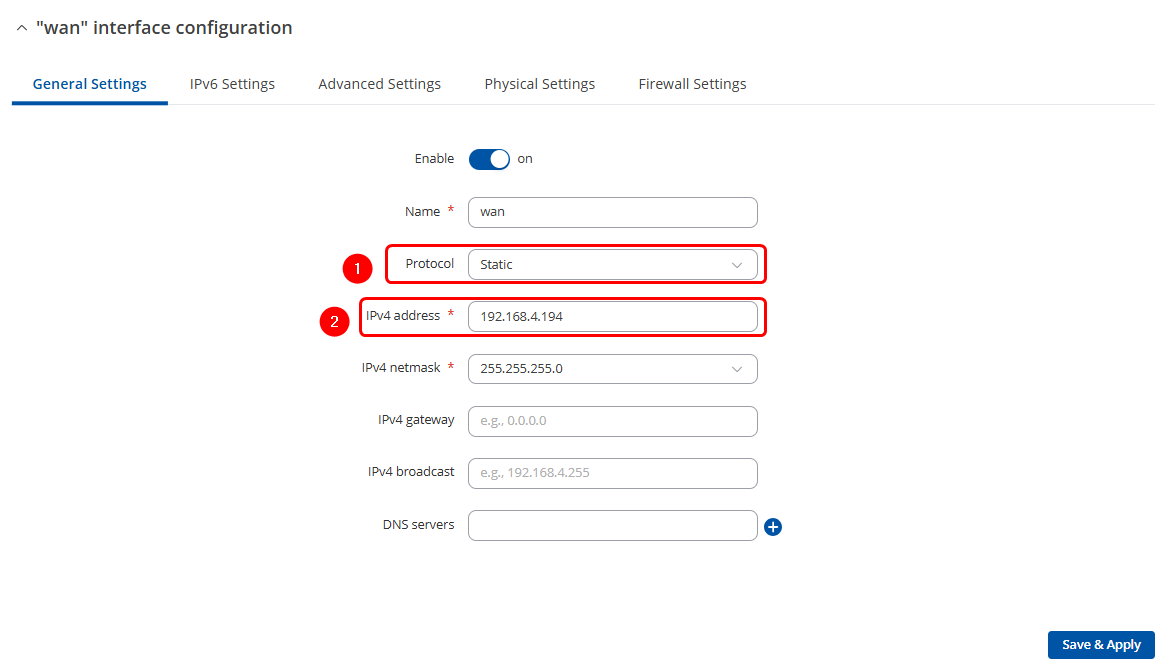
Task: Collapse the "wan" interface configuration section
Action: tap(22, 29)
